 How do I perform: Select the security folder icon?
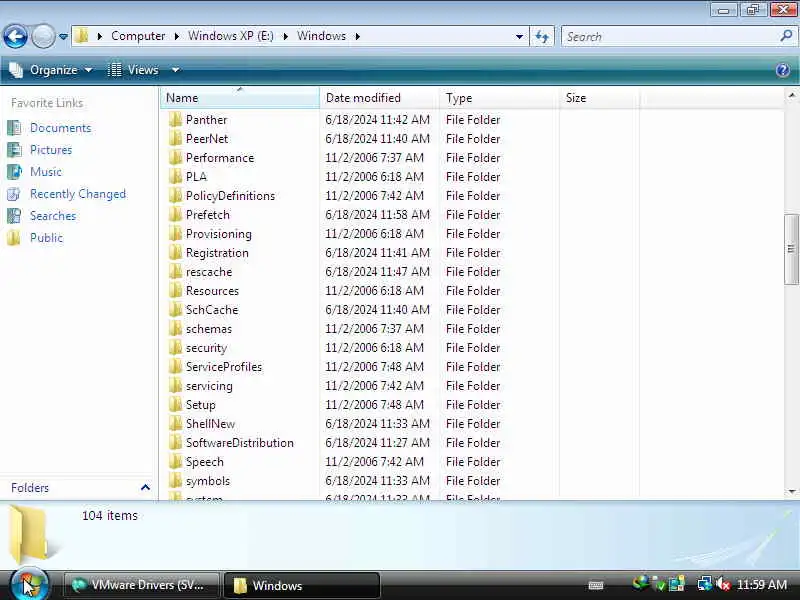click(x=176, y=347)
